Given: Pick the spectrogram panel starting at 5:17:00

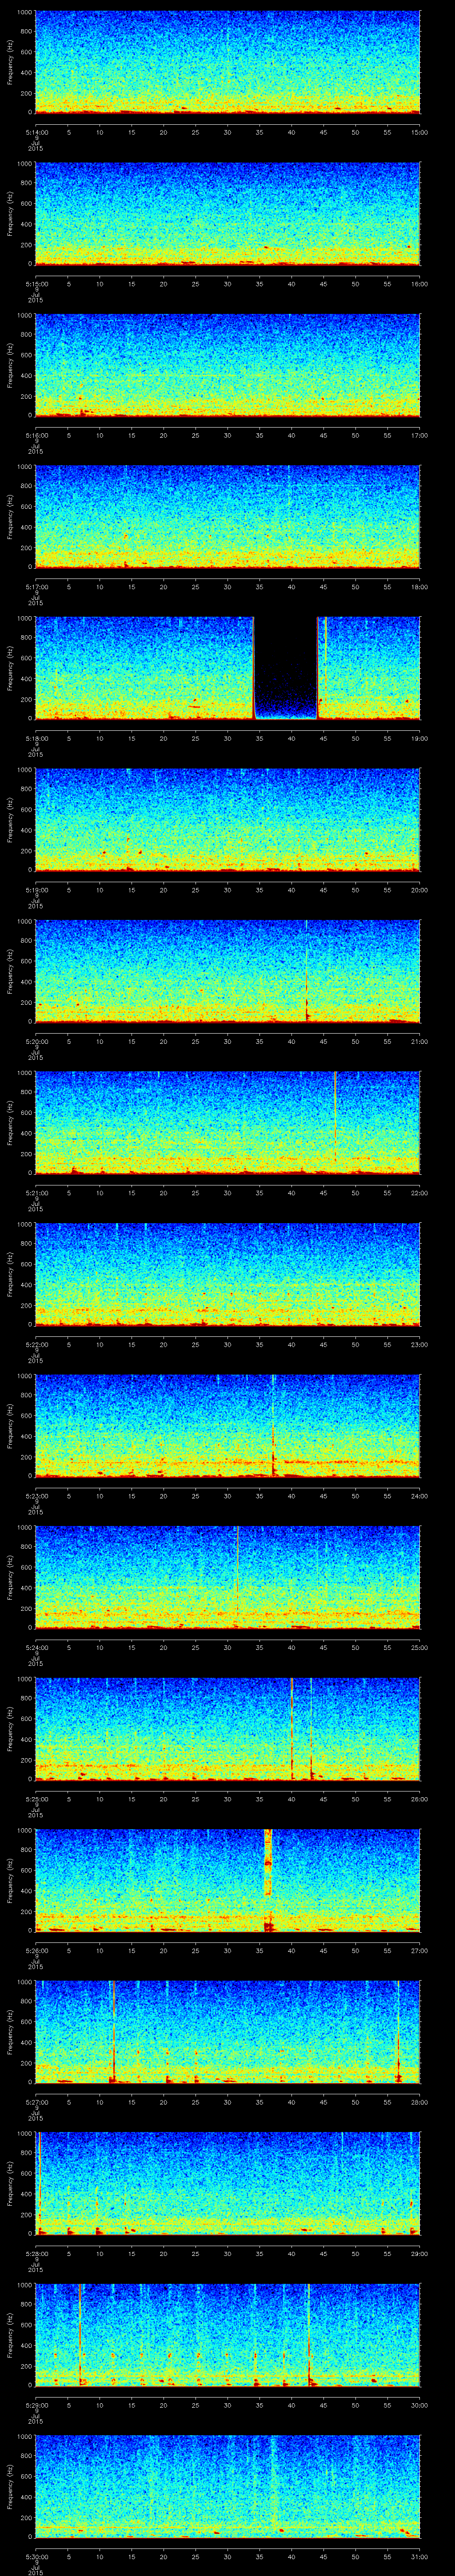Looking at the screenshot, I should 227,516.
